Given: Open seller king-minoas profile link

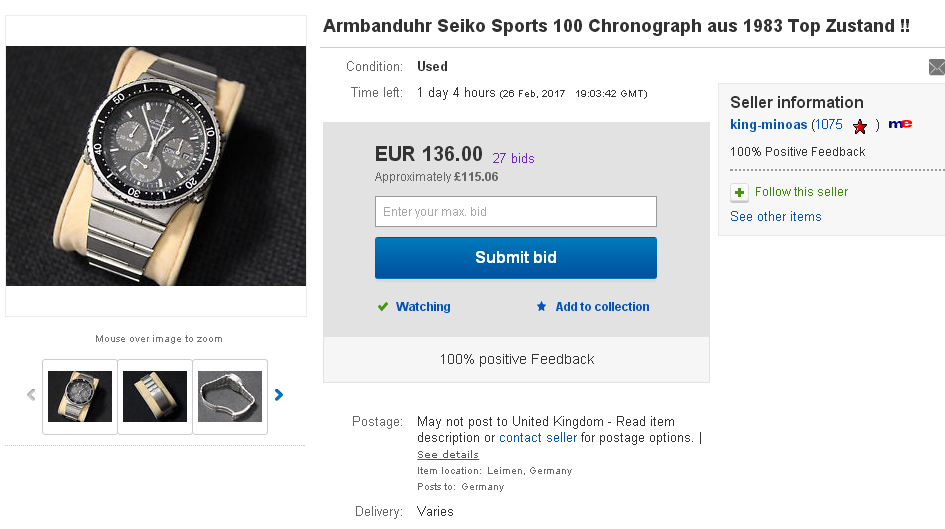Looking at the screenshot, I should (x=768, y=125).
